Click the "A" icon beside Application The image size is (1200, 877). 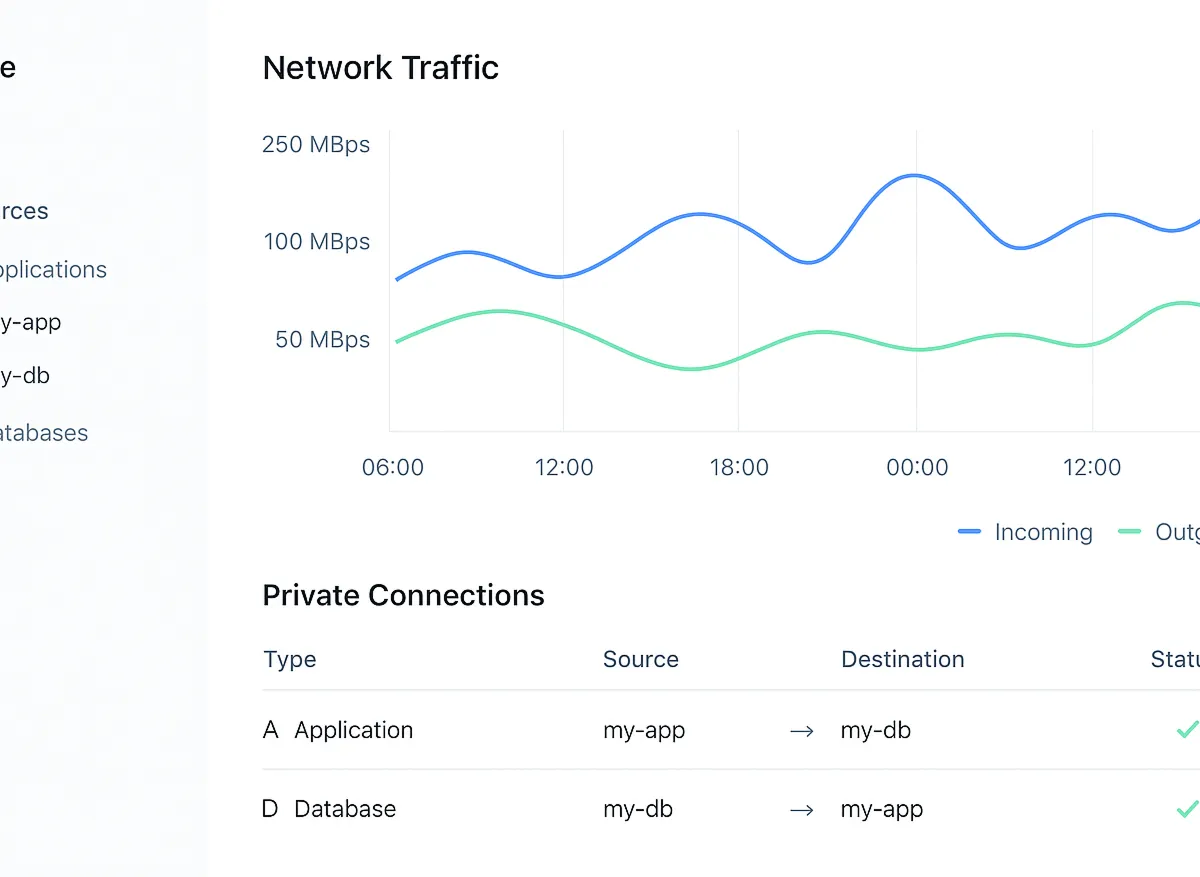click(270, 730)
